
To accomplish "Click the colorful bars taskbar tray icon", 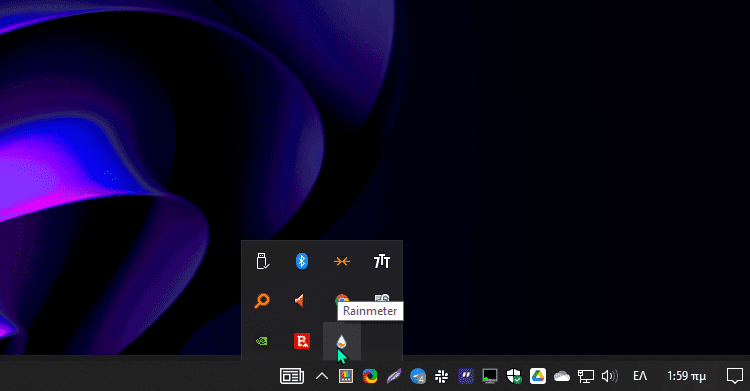I will click(345, 376).
